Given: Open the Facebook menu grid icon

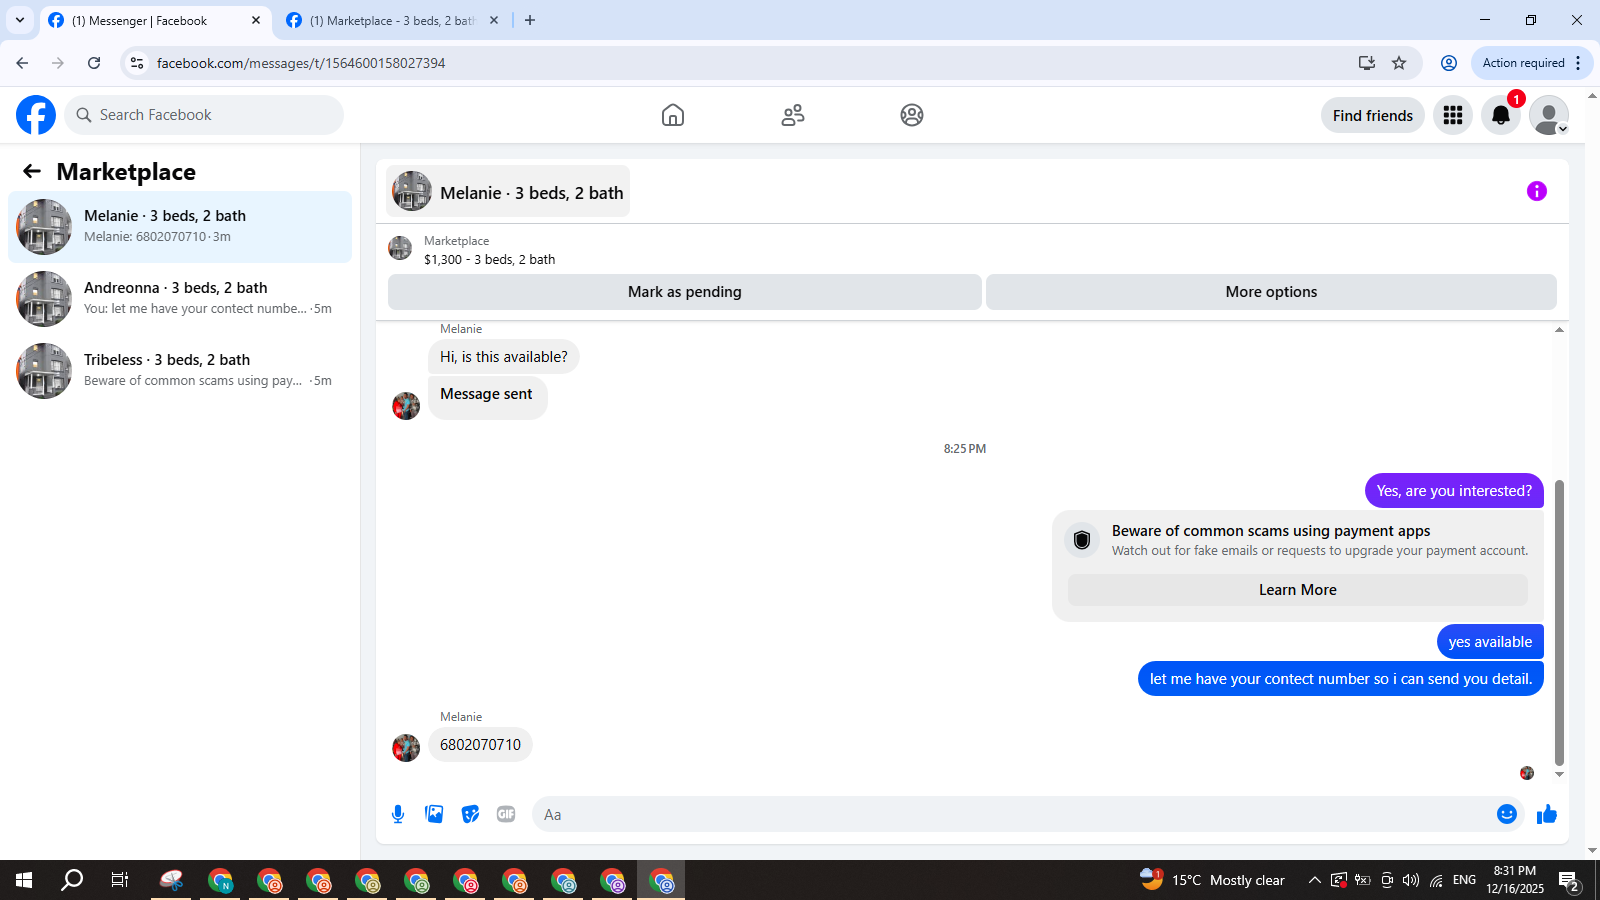Looking at the screenshot, I should (1453, 115).
